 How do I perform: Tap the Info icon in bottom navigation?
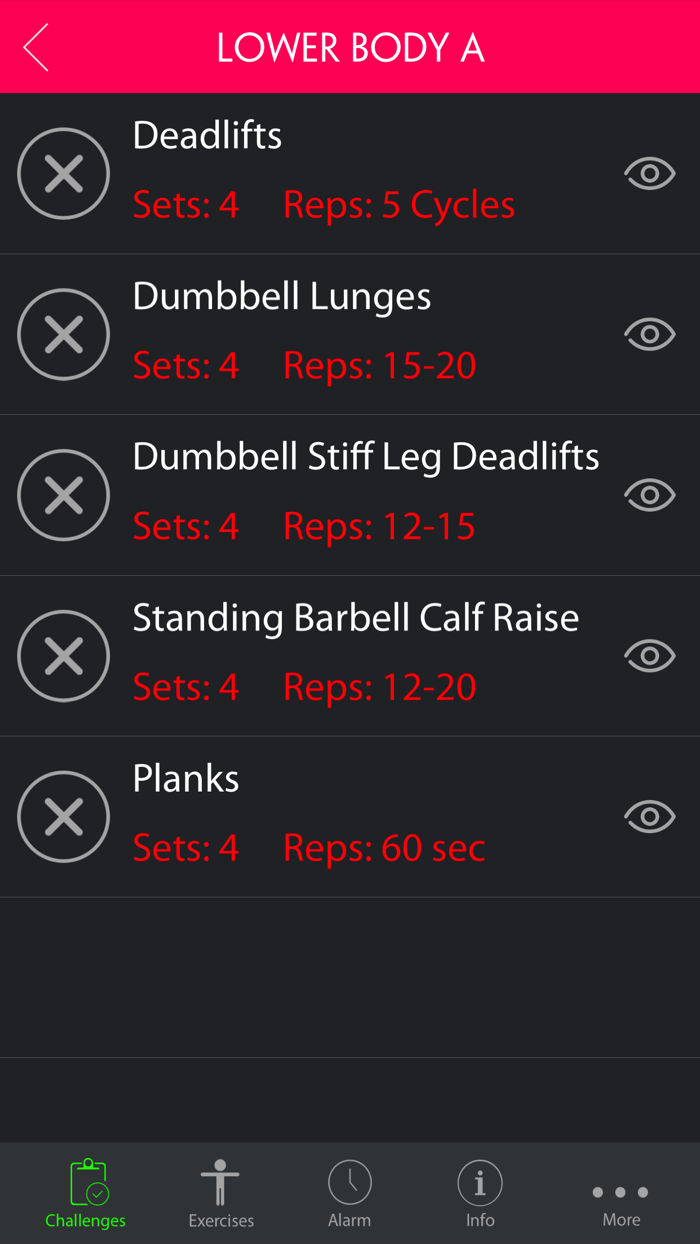(480, 1185)
